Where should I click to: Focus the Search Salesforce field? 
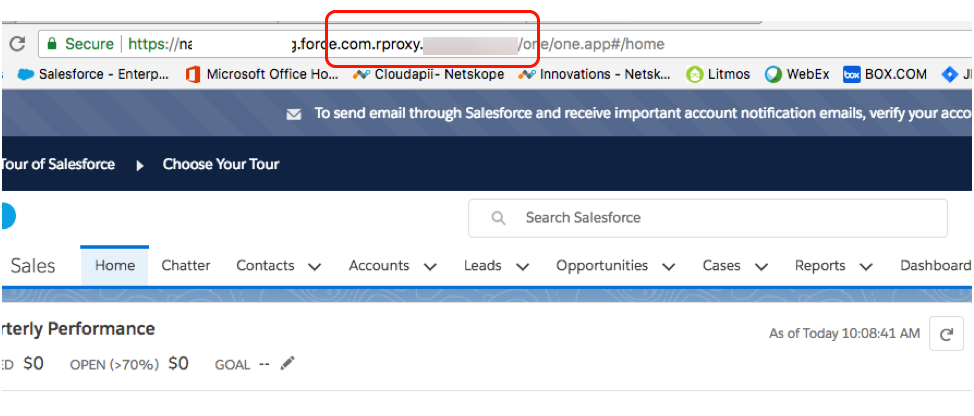[x=708, y=218]
